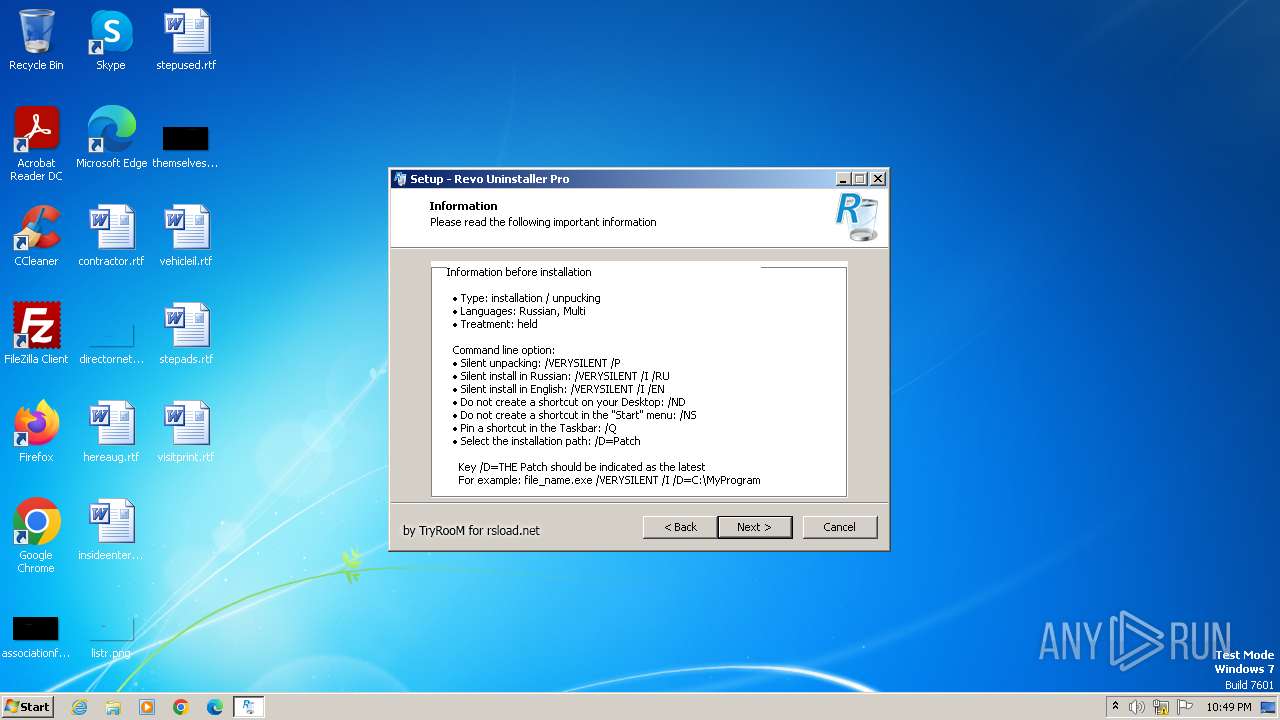Click the "Languages: Russian, Multi" line

(x=519, y=311)
